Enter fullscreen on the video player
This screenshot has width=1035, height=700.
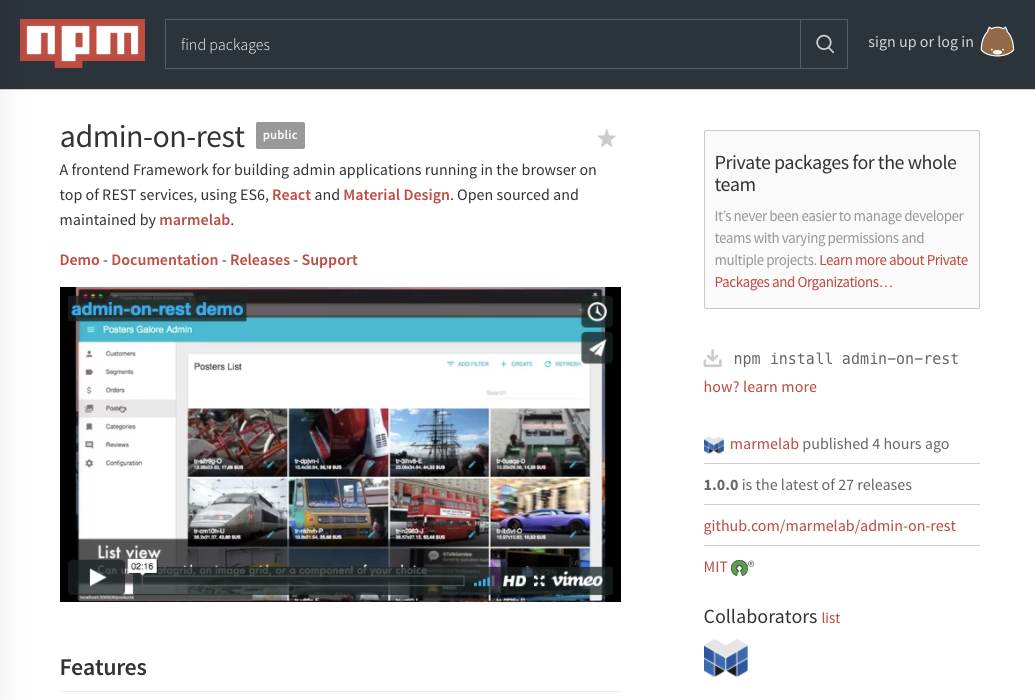(539, 580)
